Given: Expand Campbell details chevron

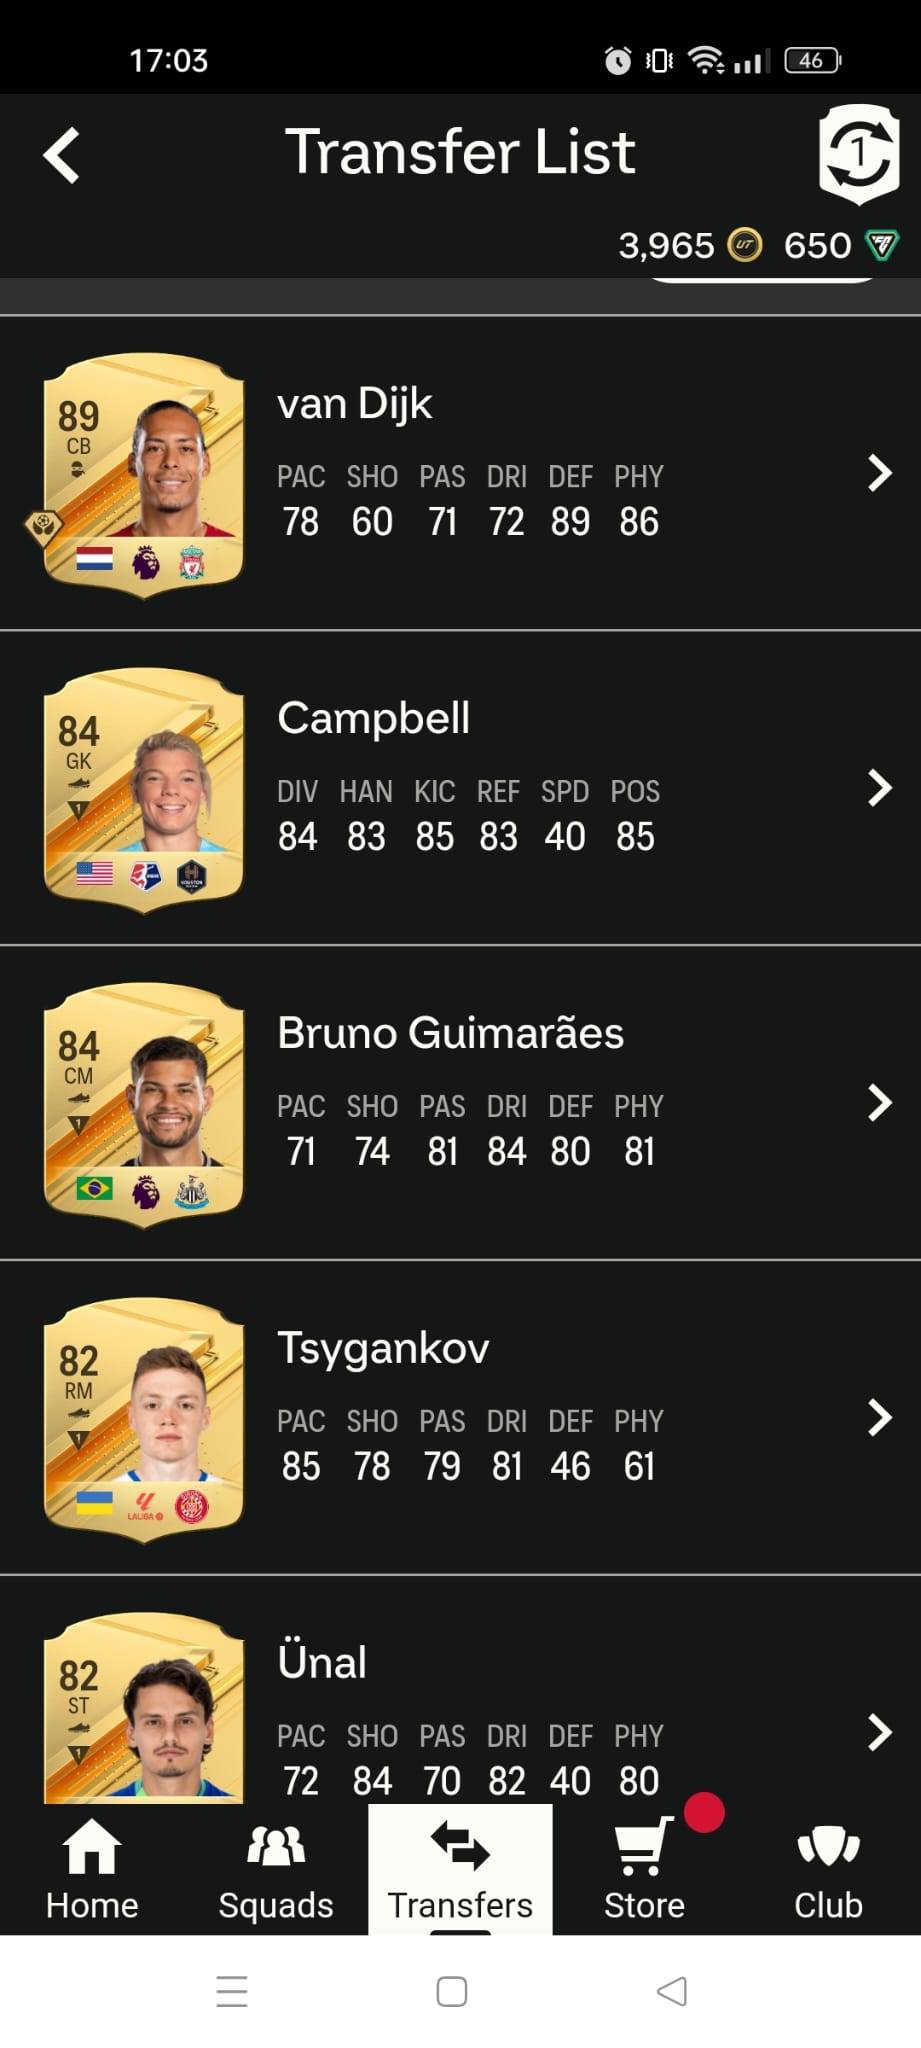Looking at the screenshot, I should click(x=880, y=788).
